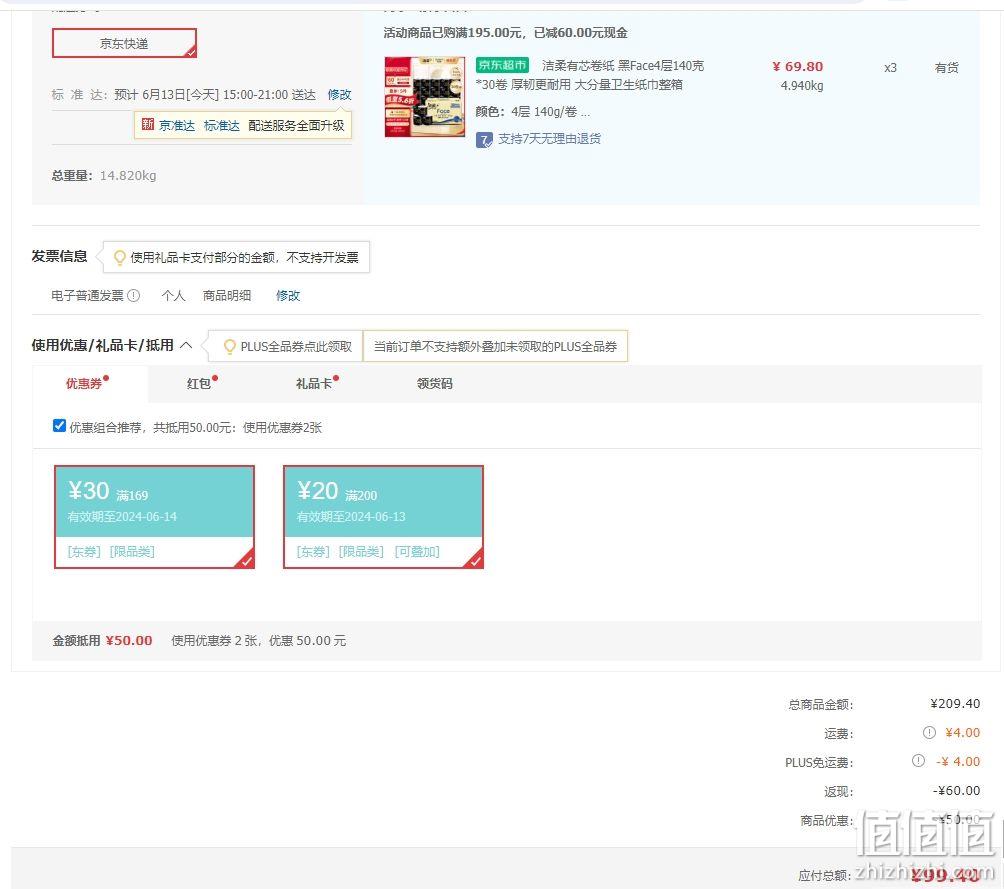Click the 个人 invoice title text
Viewport: 1004px width, 889px height.
tap(173, 295)
